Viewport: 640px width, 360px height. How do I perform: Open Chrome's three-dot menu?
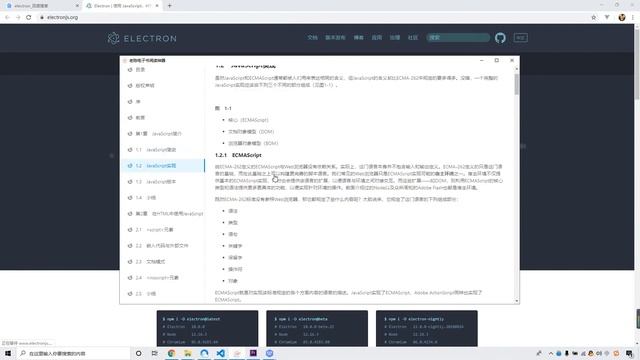click(x=633, y=17)
